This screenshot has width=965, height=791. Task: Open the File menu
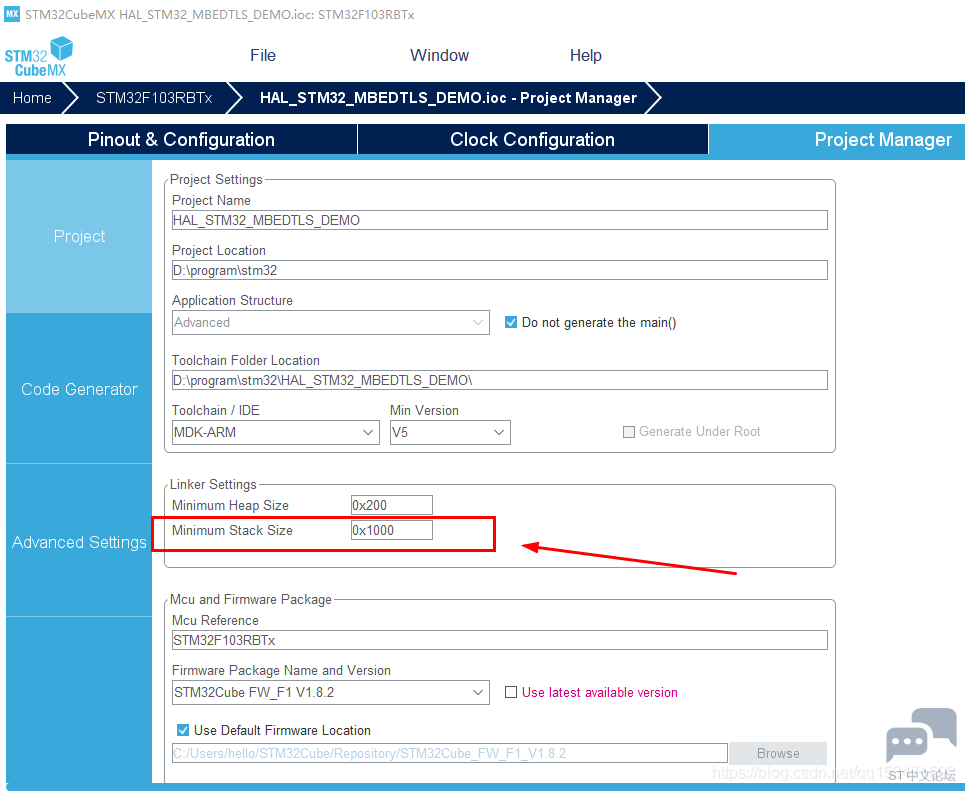click(x=263, y=55)
